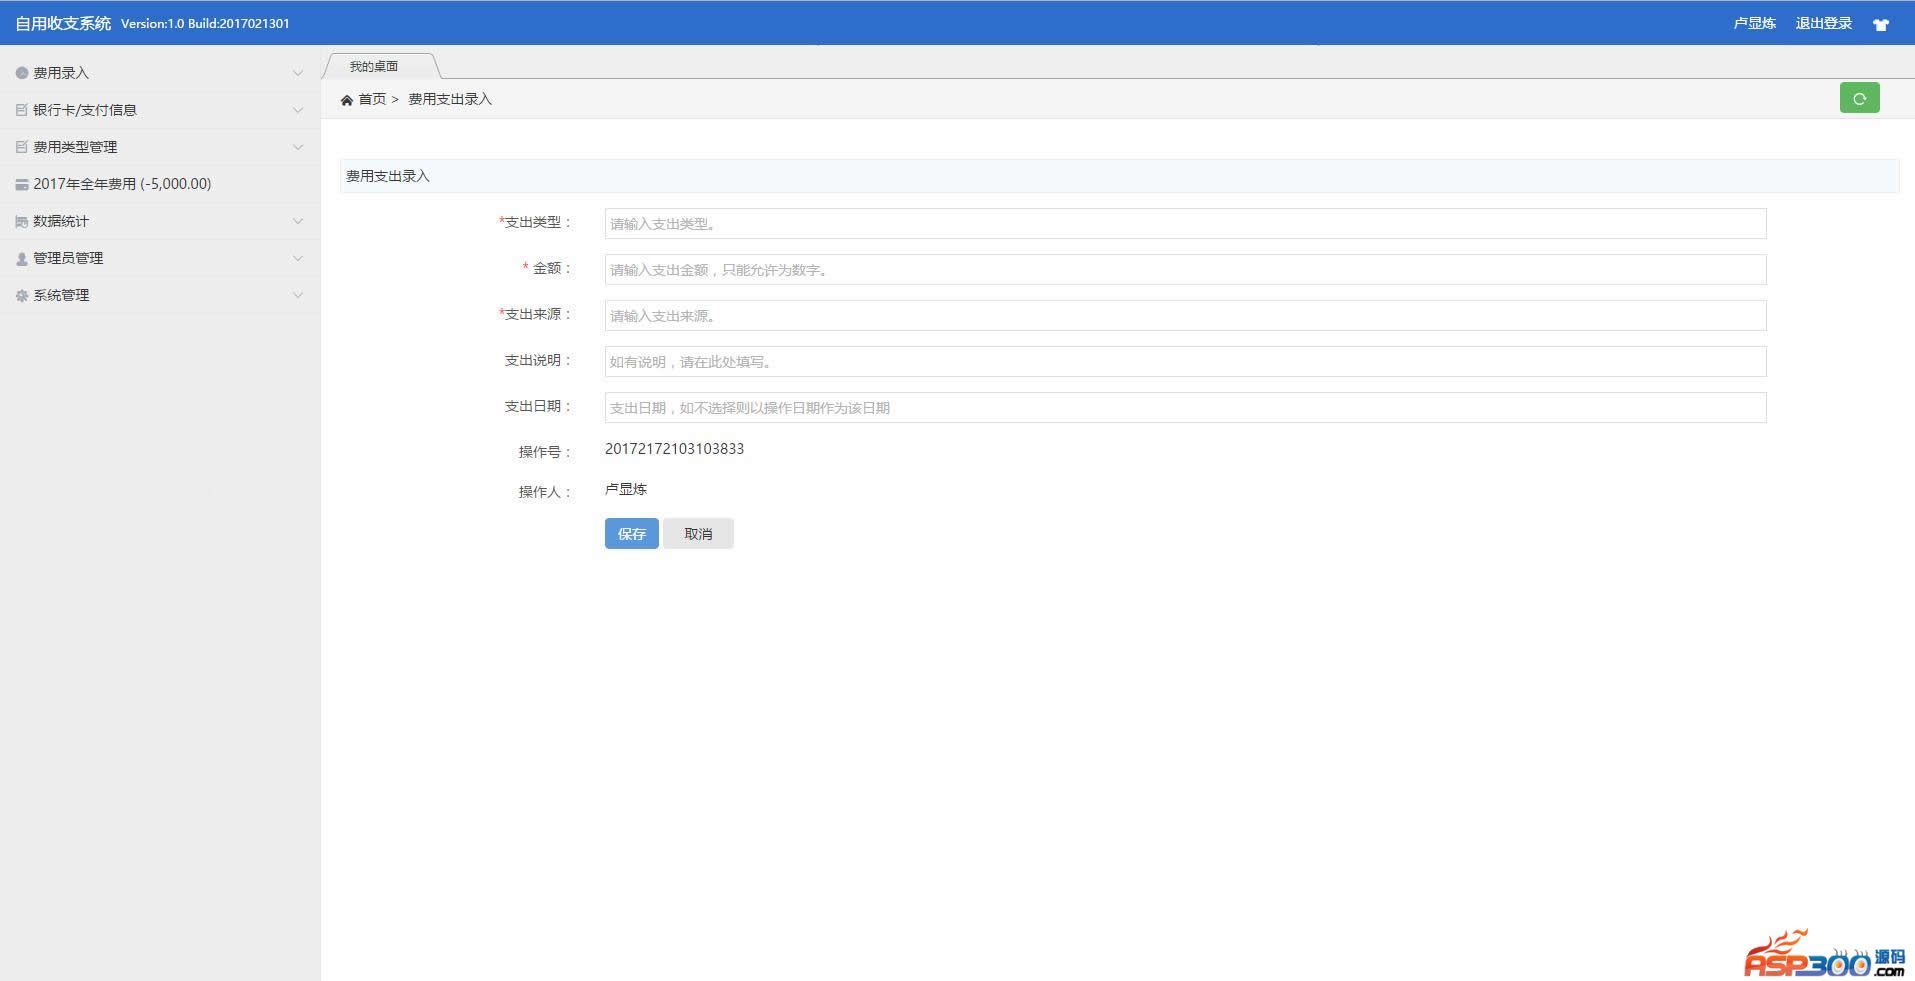The width and height of the screenshot is (1915, 981).
Task: Switch to the 我的桌面 tab
Action: click(374, 66)
